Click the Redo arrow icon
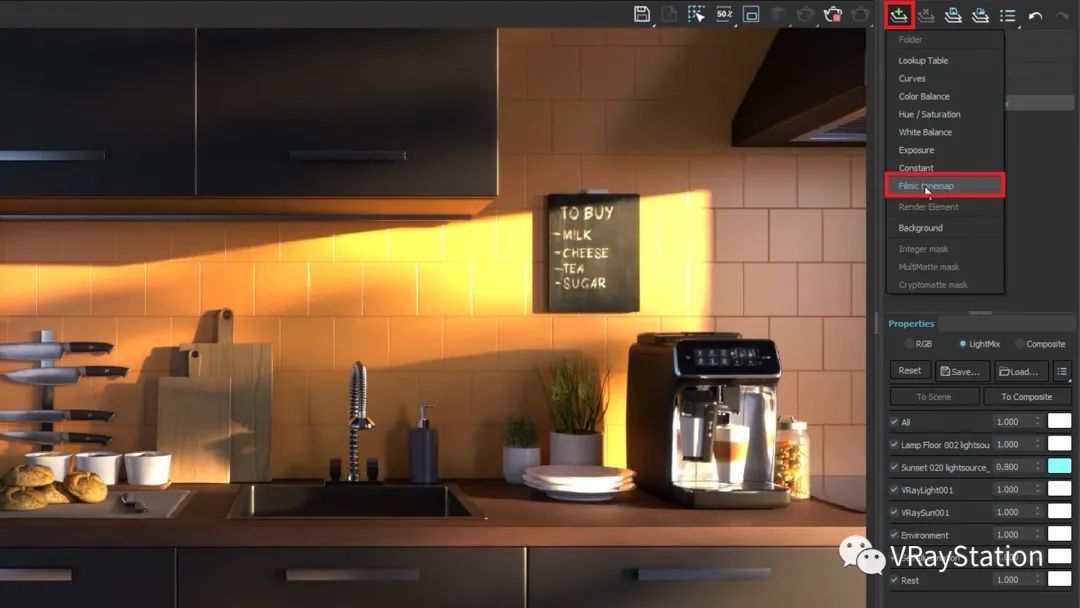 coord(1062,15)
